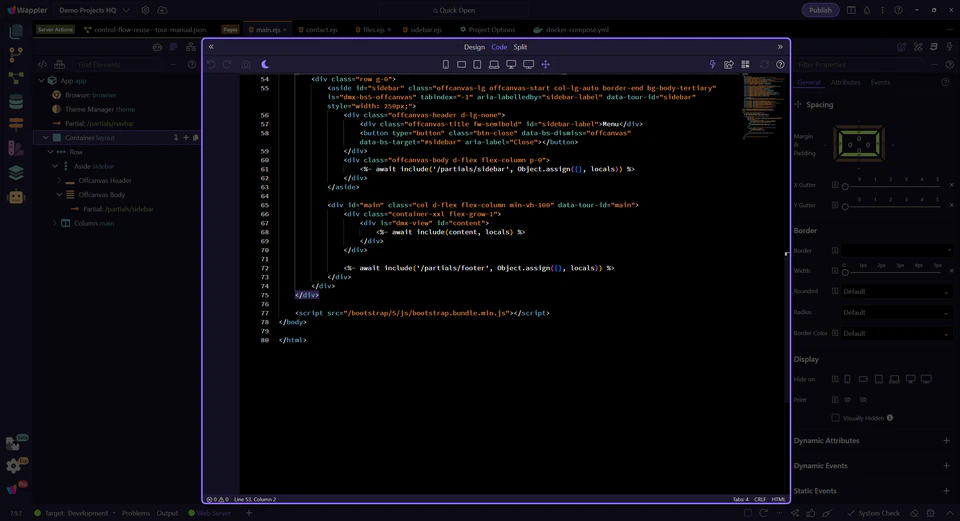Image resolution: width=960 pixels, height=521 pixels.
Task: Select the laptop viewport size icon
Action: coord(494,64)
